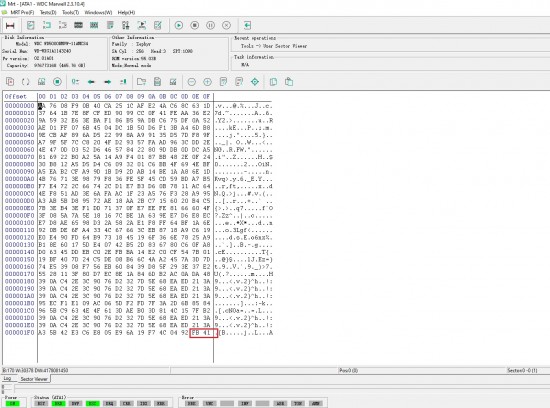Click the open folder icon in sector toolbar
This screenshot has height=408, width=550.
(141, 82)
